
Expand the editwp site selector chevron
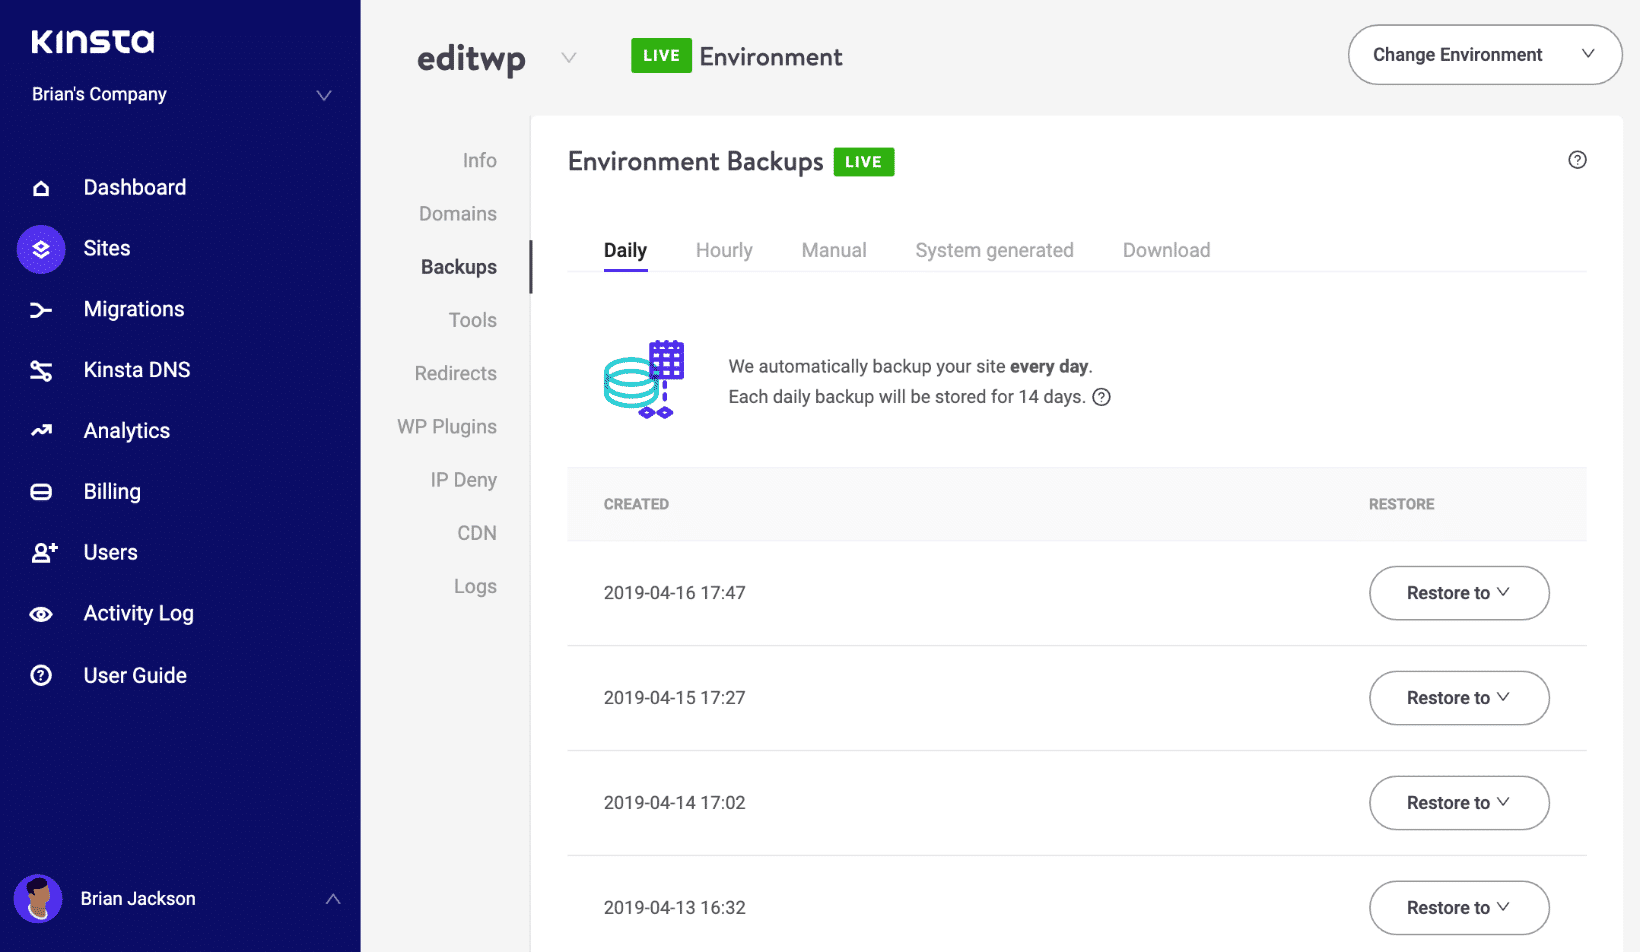click(569, 57)
